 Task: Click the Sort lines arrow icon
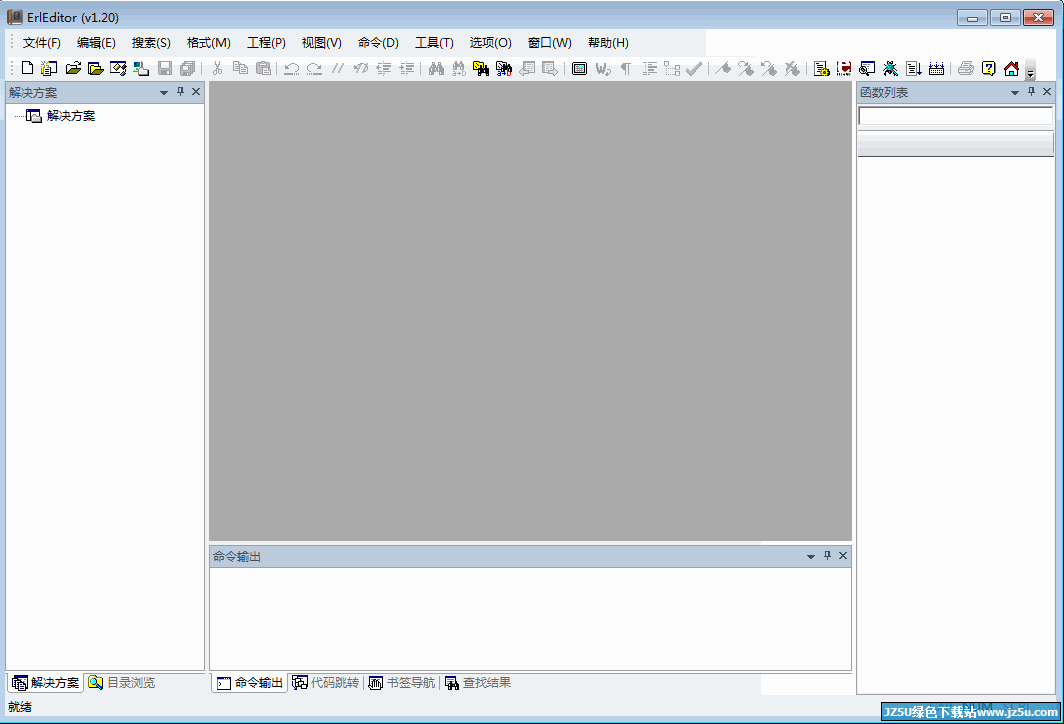913,68
